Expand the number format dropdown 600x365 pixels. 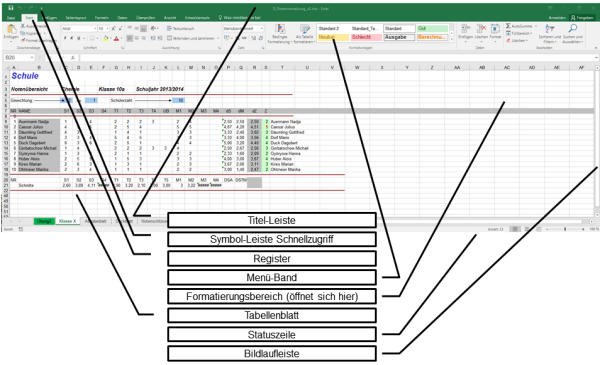[x=262, y=28]
